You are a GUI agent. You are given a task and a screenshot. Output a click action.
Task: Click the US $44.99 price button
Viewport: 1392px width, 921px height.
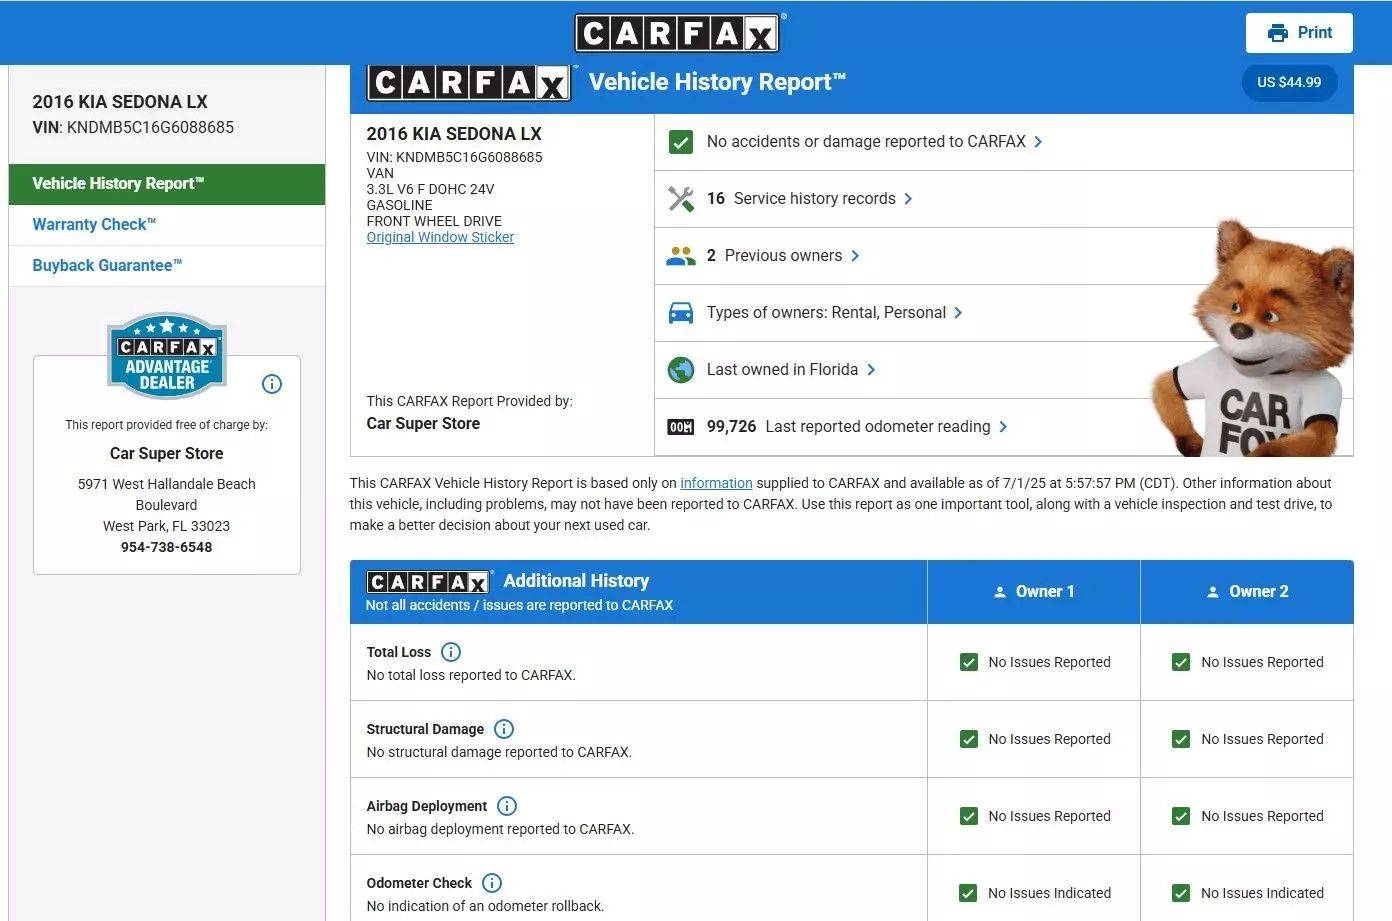1289,82
